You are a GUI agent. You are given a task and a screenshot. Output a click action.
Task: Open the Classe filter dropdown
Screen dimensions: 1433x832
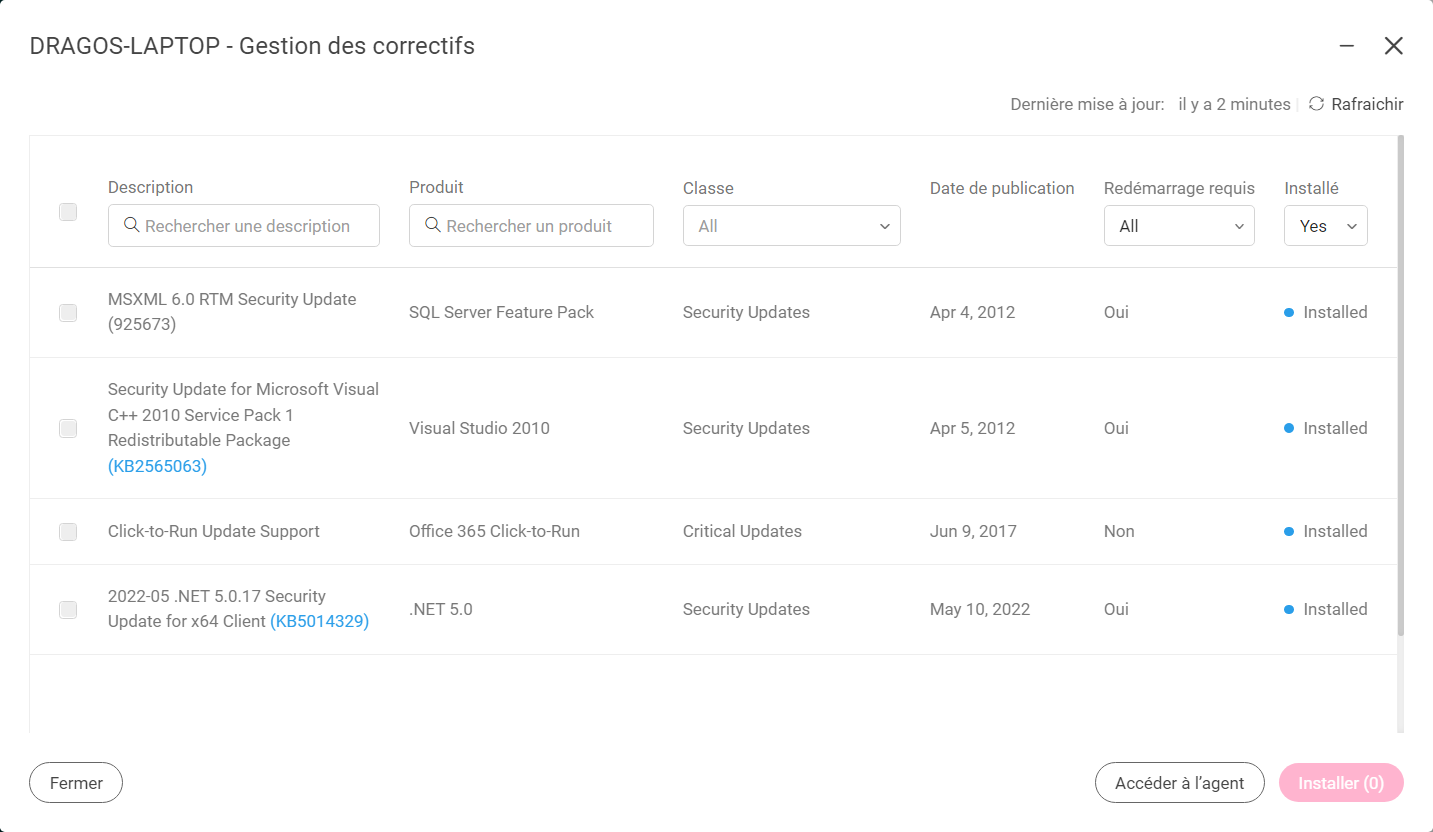click(792, 226)
